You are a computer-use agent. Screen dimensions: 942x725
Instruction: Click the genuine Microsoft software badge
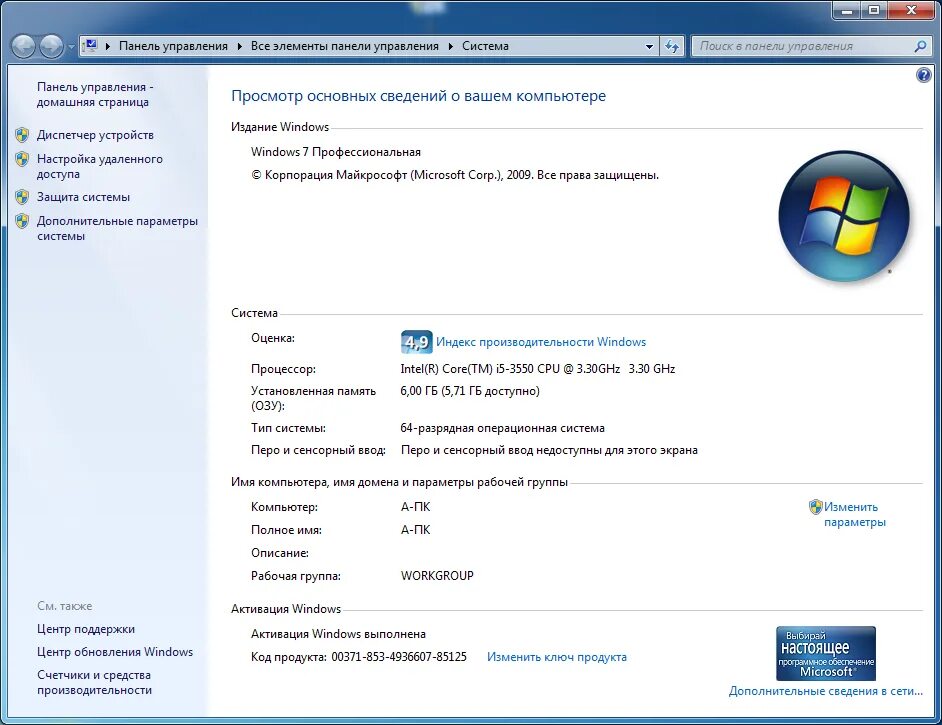click(825, 653)
